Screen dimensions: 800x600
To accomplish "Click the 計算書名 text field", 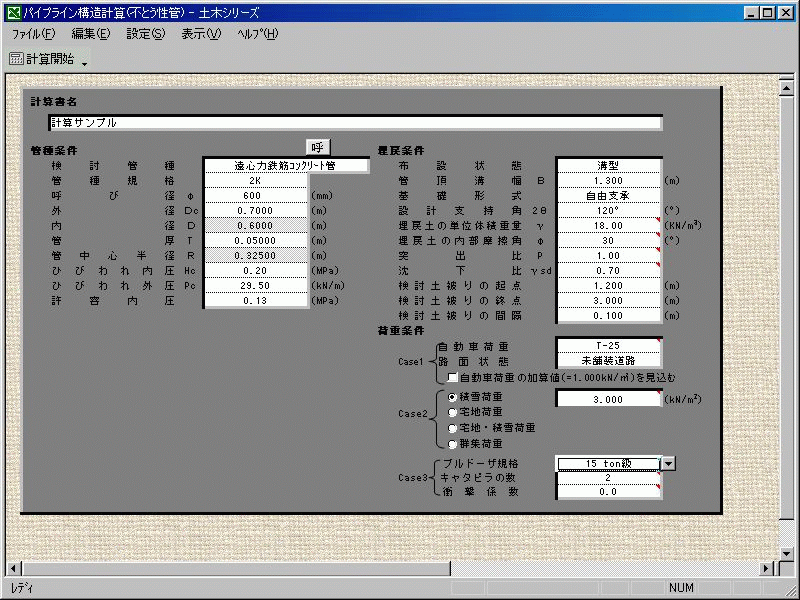I will tap(355, 123).
